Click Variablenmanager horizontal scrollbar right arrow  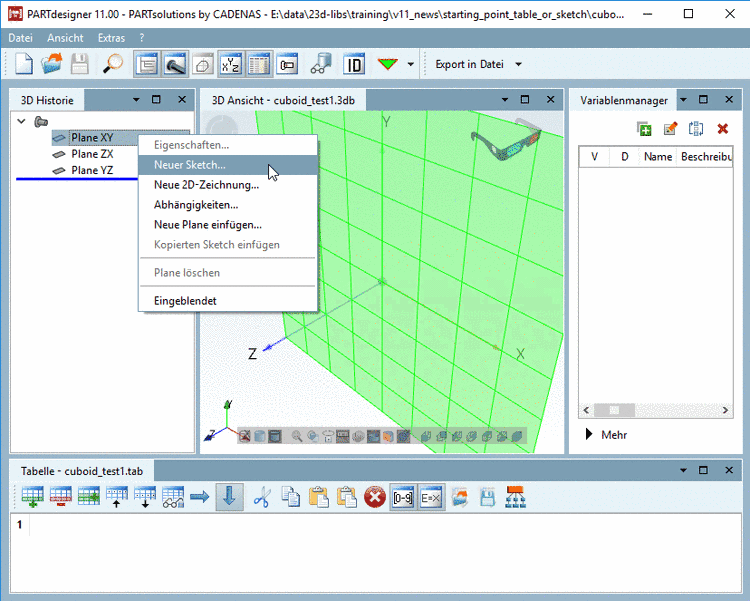(x=726, y=410)
